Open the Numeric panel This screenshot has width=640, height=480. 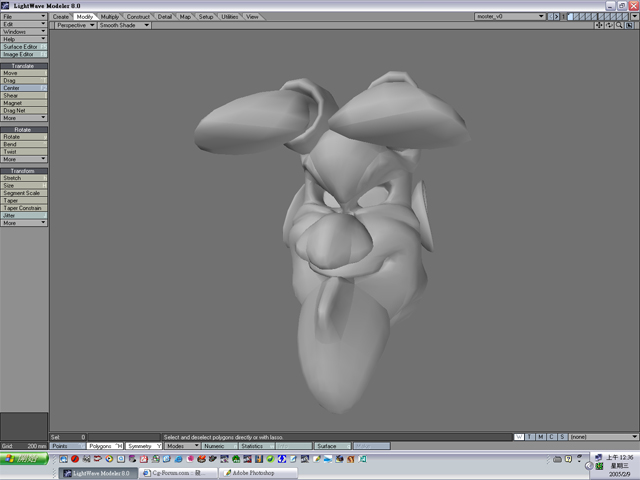pyautogui.click(x=220, y=446)
